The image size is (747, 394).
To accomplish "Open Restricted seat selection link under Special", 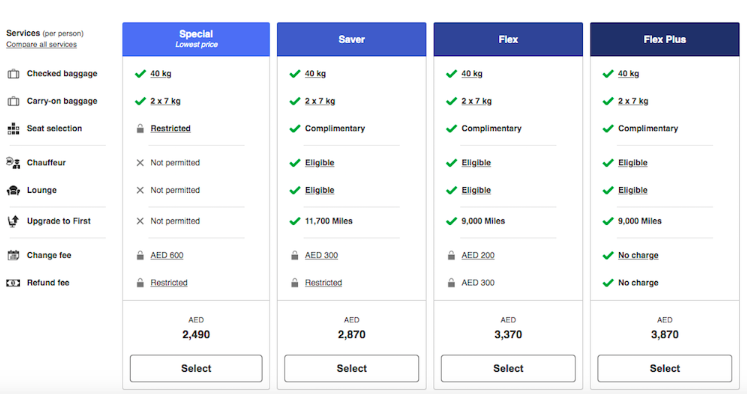I will pyautogui.click(x=171, y=129).
